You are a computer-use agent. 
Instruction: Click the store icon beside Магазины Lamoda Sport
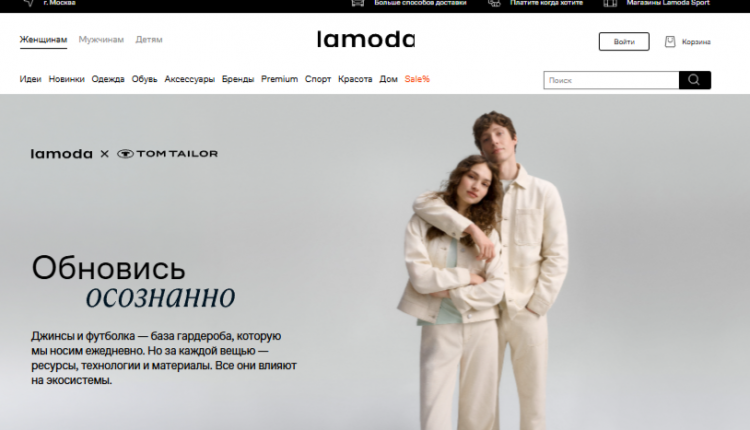click(610, 3)
